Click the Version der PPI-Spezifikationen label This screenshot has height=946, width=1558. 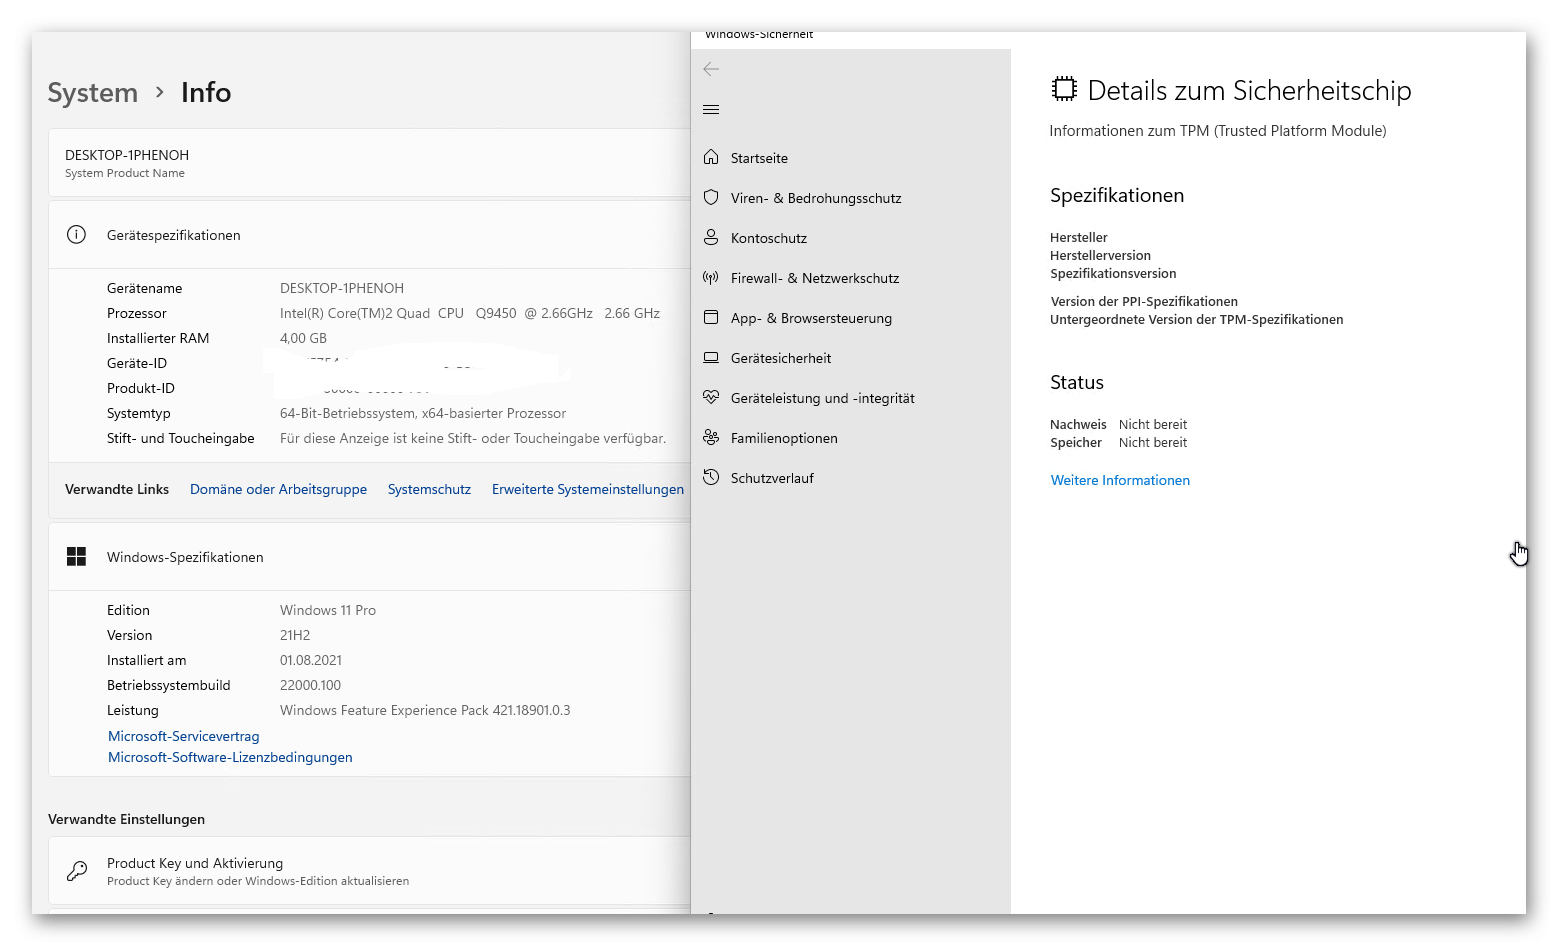click(1144, 301)
